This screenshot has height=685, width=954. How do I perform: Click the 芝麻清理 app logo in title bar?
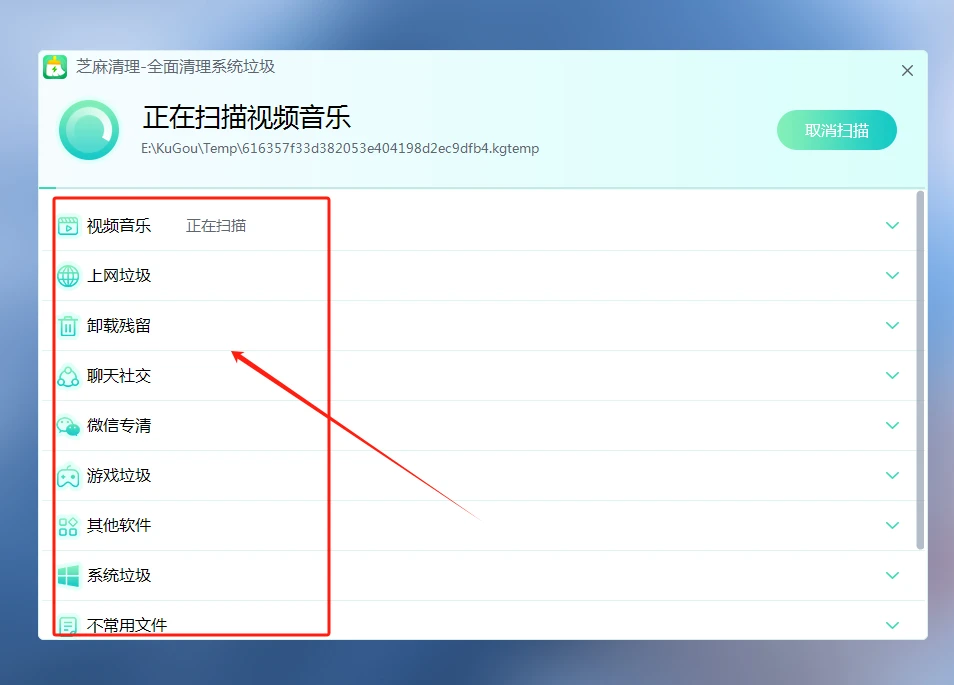point(55,67)
